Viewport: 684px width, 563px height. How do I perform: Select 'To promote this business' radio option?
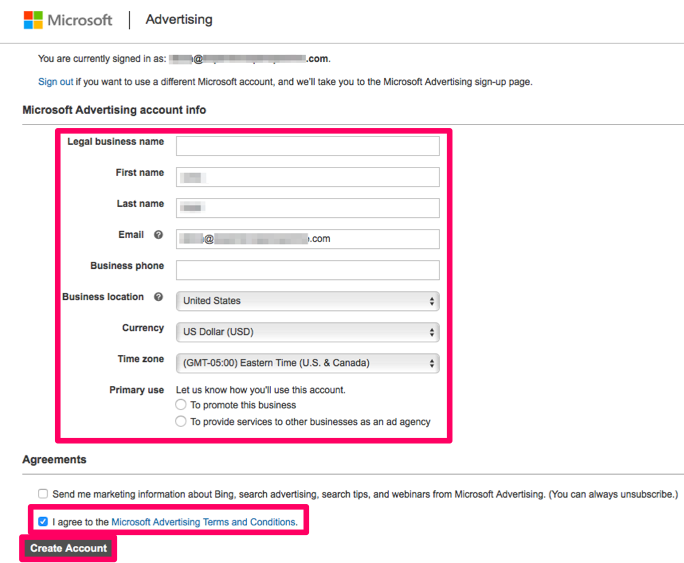181,405
